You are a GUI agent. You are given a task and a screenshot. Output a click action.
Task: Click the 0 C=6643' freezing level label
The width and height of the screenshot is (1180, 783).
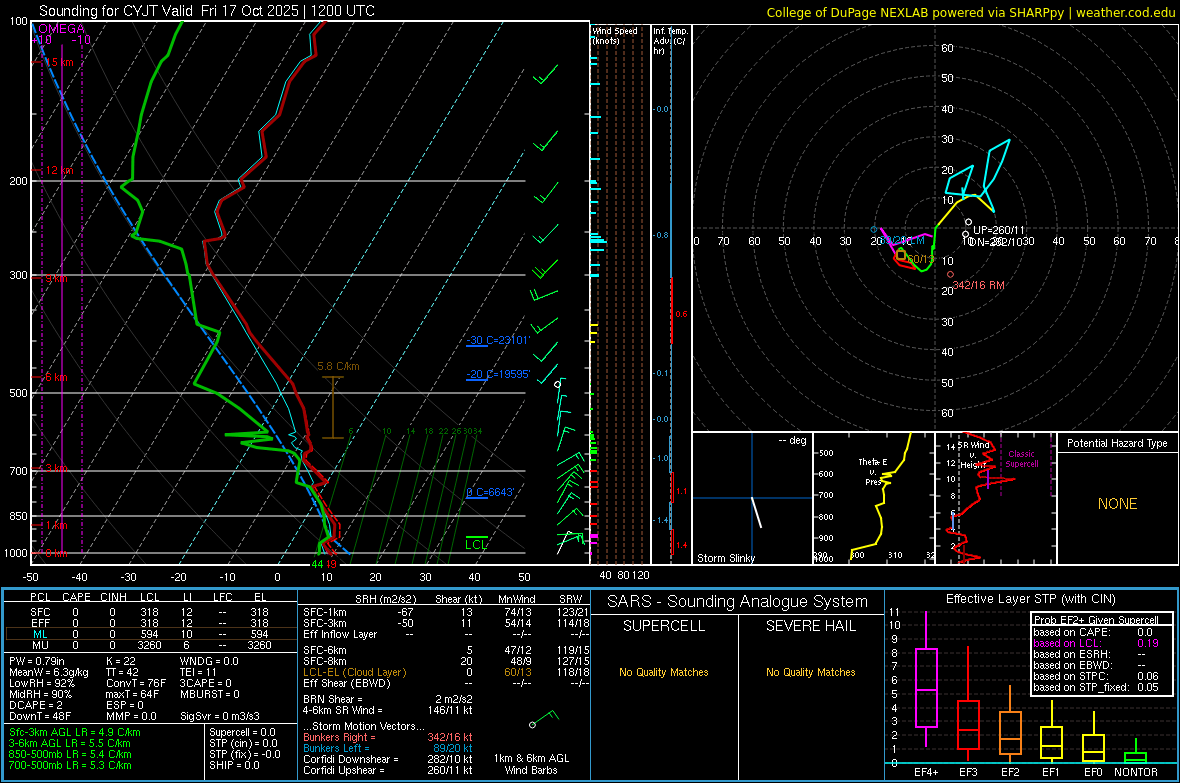pyautogui.click(x=490, y=492)
